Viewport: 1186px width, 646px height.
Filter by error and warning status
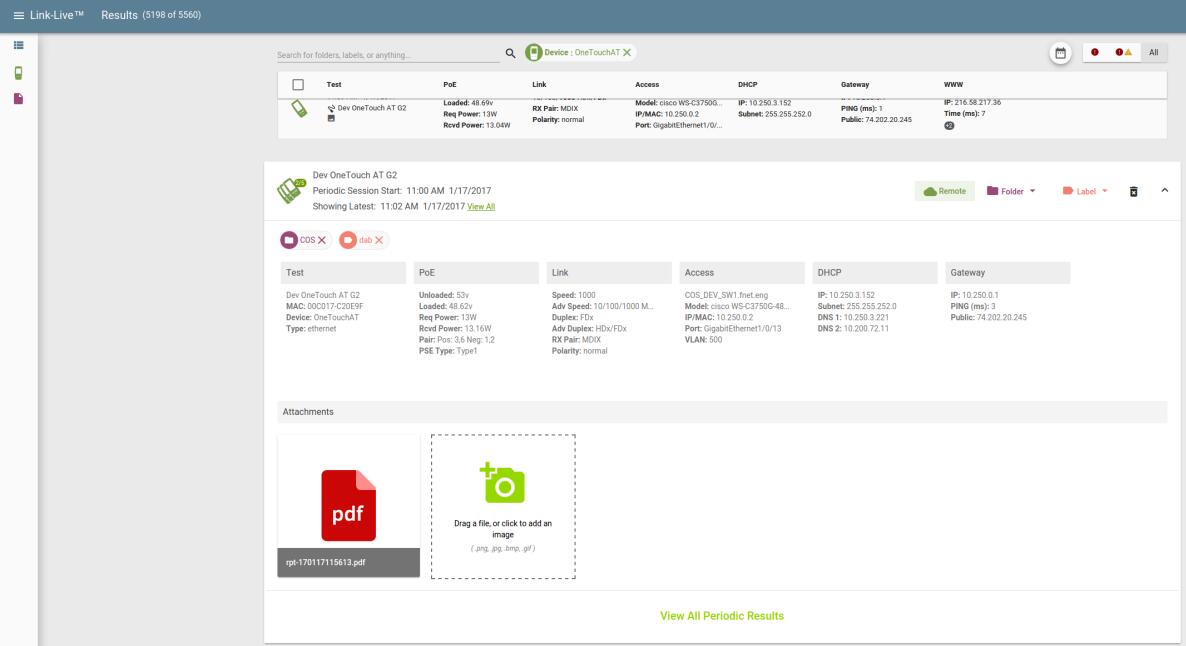pyautogui.click(x=1124, y=53)
